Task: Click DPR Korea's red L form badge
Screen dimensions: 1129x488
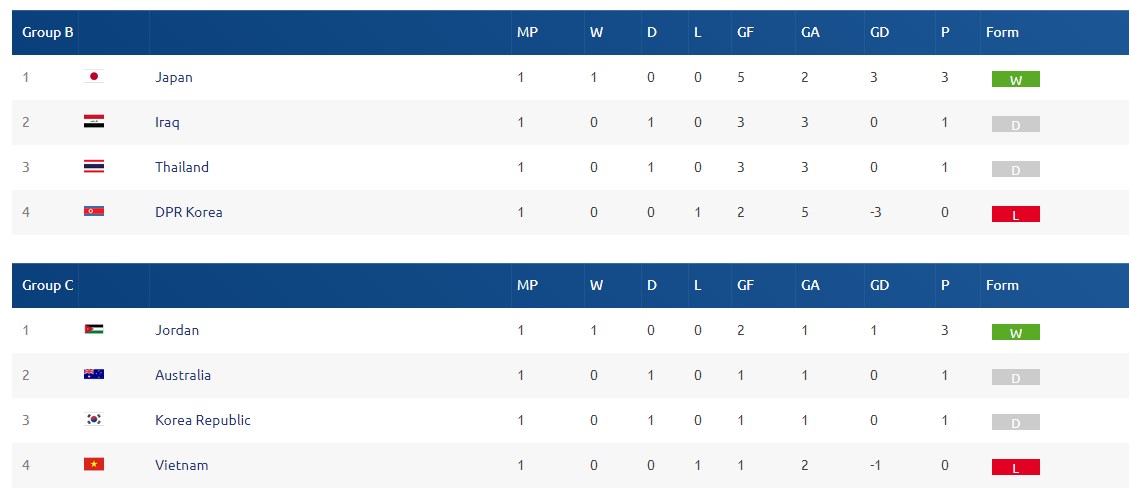Action: pos(1015,214)
